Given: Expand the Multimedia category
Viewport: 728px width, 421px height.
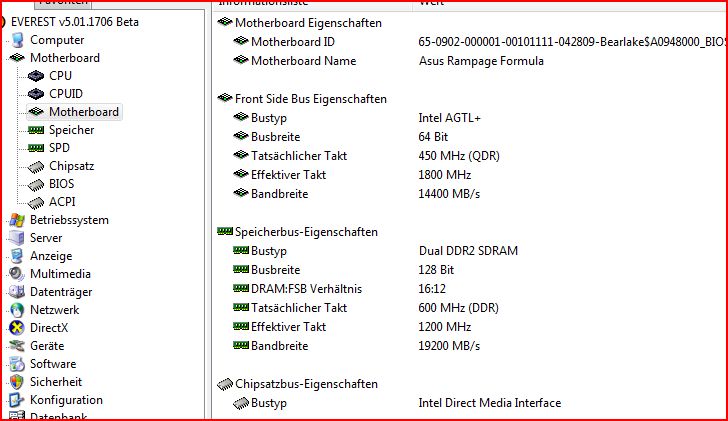Looking at the screenshot, I should pos(60,274).
